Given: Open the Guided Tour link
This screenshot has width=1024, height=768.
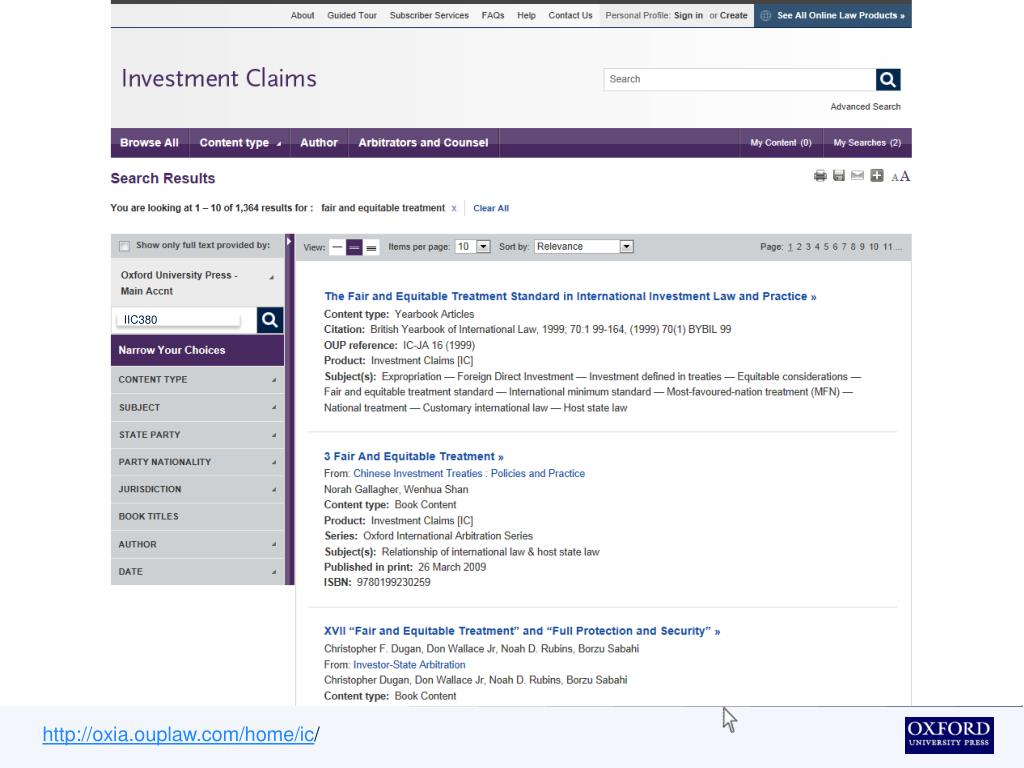Looking at the screenshot, I should pos(352,15).
